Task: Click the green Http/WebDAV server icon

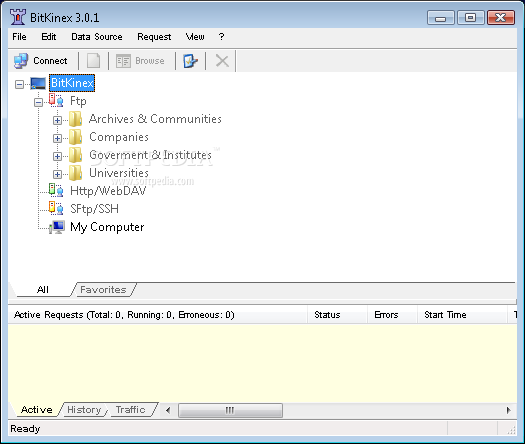Action: coord(56,190)
